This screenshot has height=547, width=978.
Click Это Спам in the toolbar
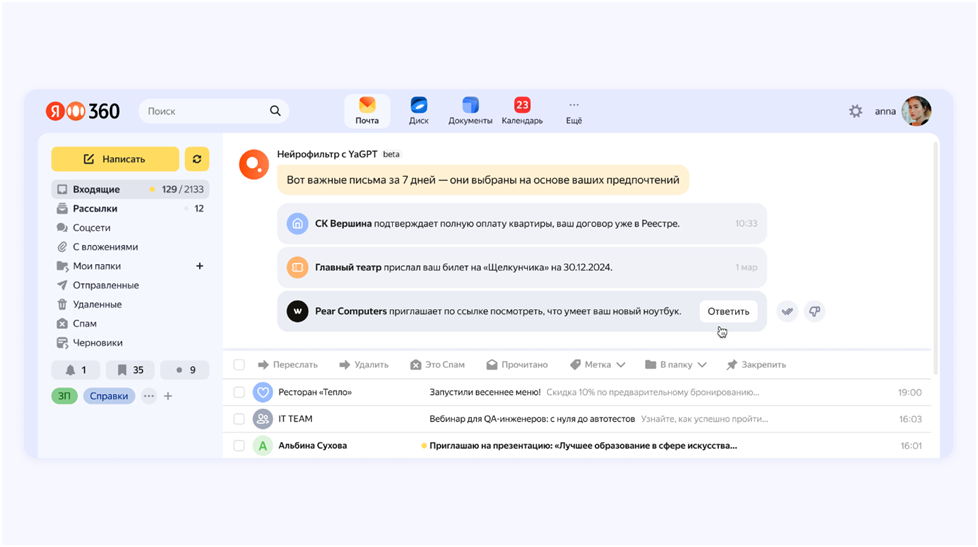pyautogui.click(x=437, y=365)
